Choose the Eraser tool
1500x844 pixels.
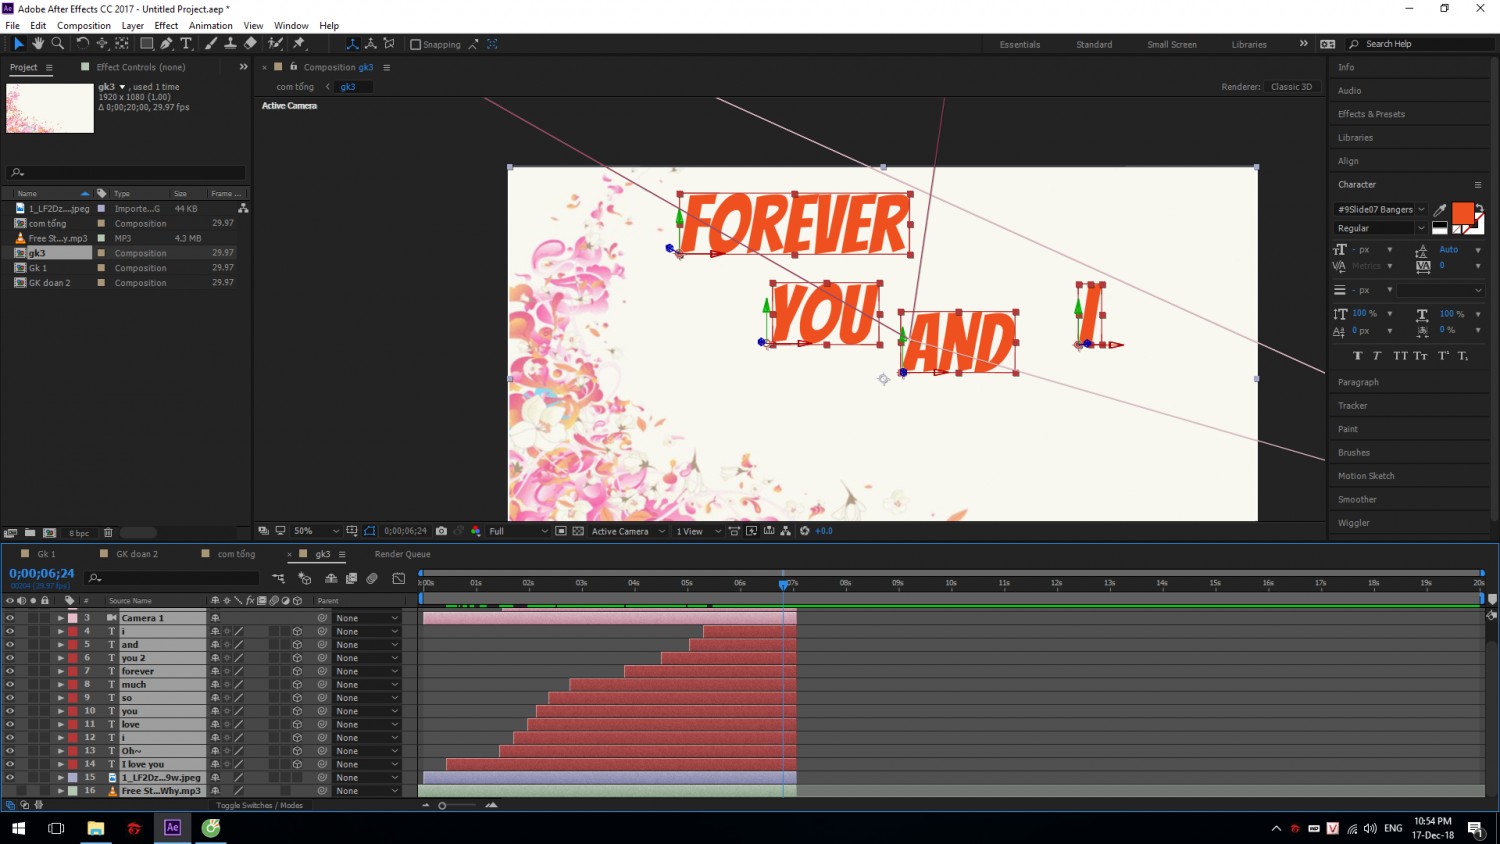click(250, 44)
